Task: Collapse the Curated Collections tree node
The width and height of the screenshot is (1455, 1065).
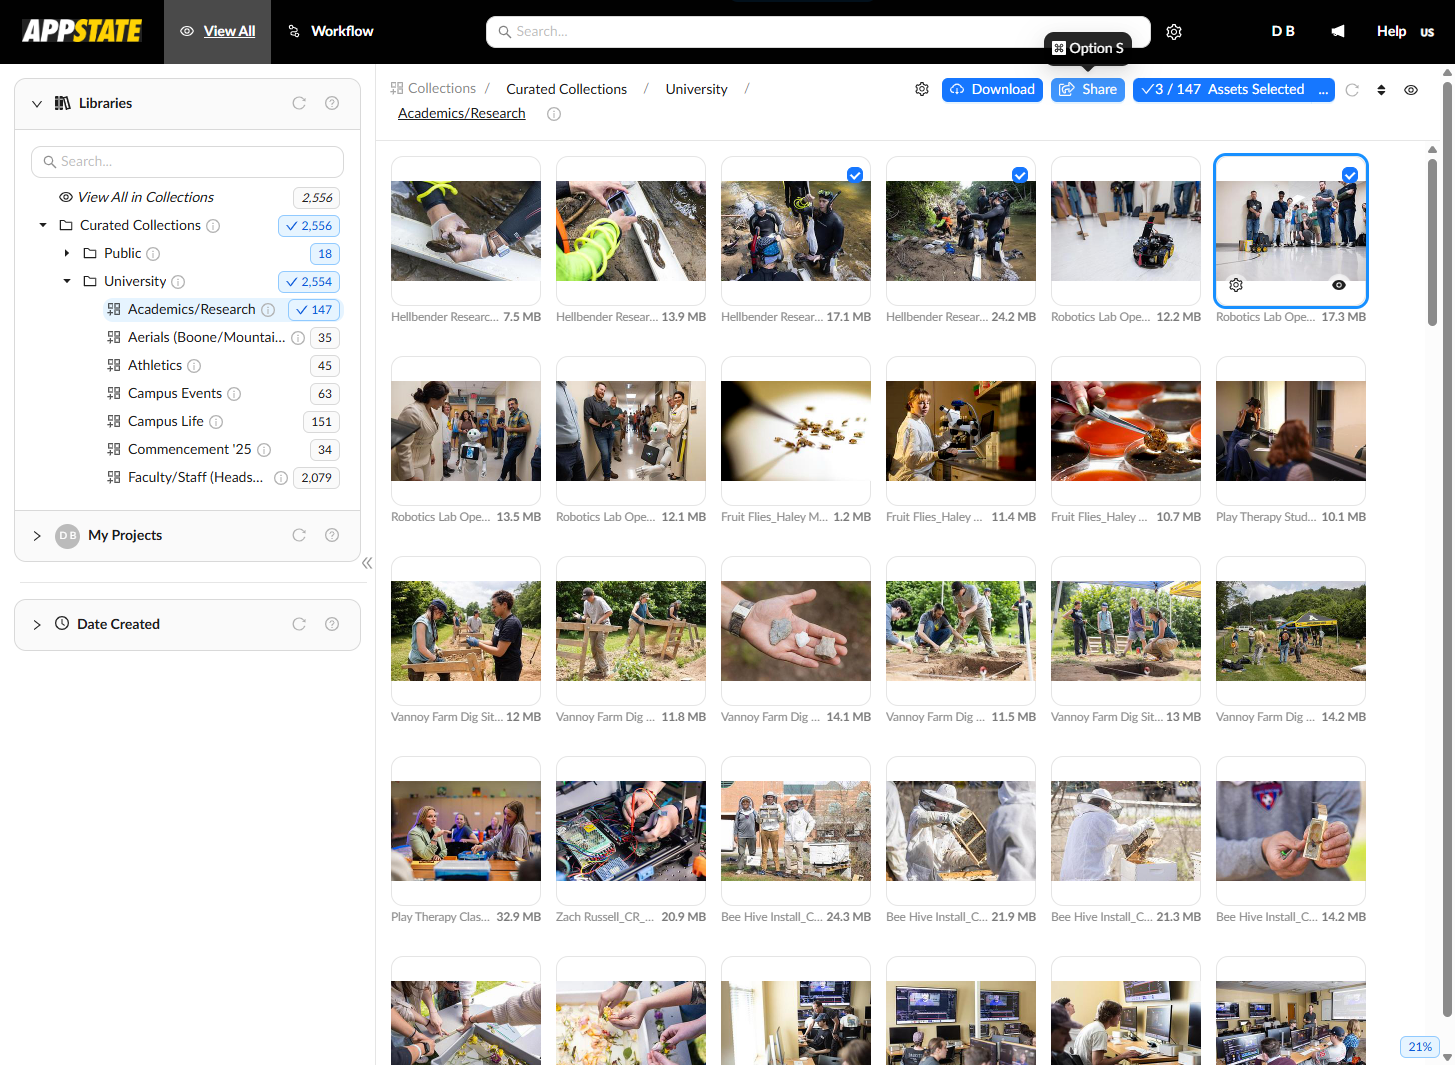Action: 43,225
